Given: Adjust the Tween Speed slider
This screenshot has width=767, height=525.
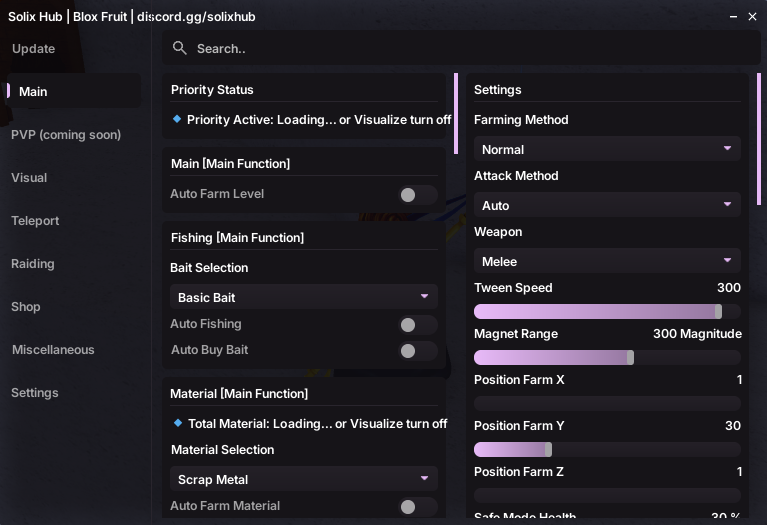Looking at the screenshot, I should (x=607, y=311).
